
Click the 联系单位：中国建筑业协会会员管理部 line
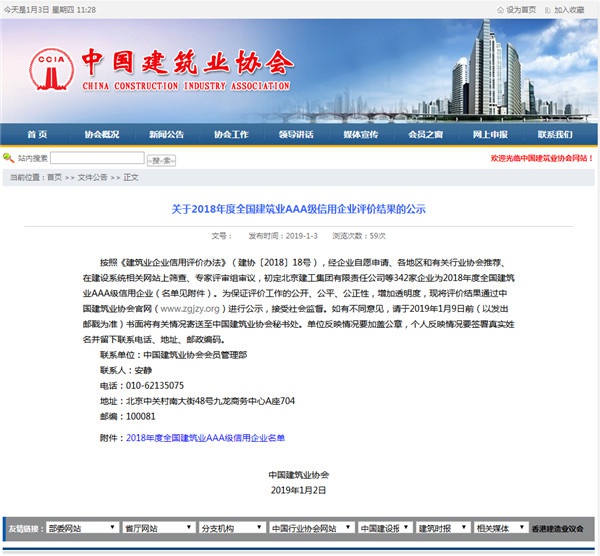(x=173, y=355)
